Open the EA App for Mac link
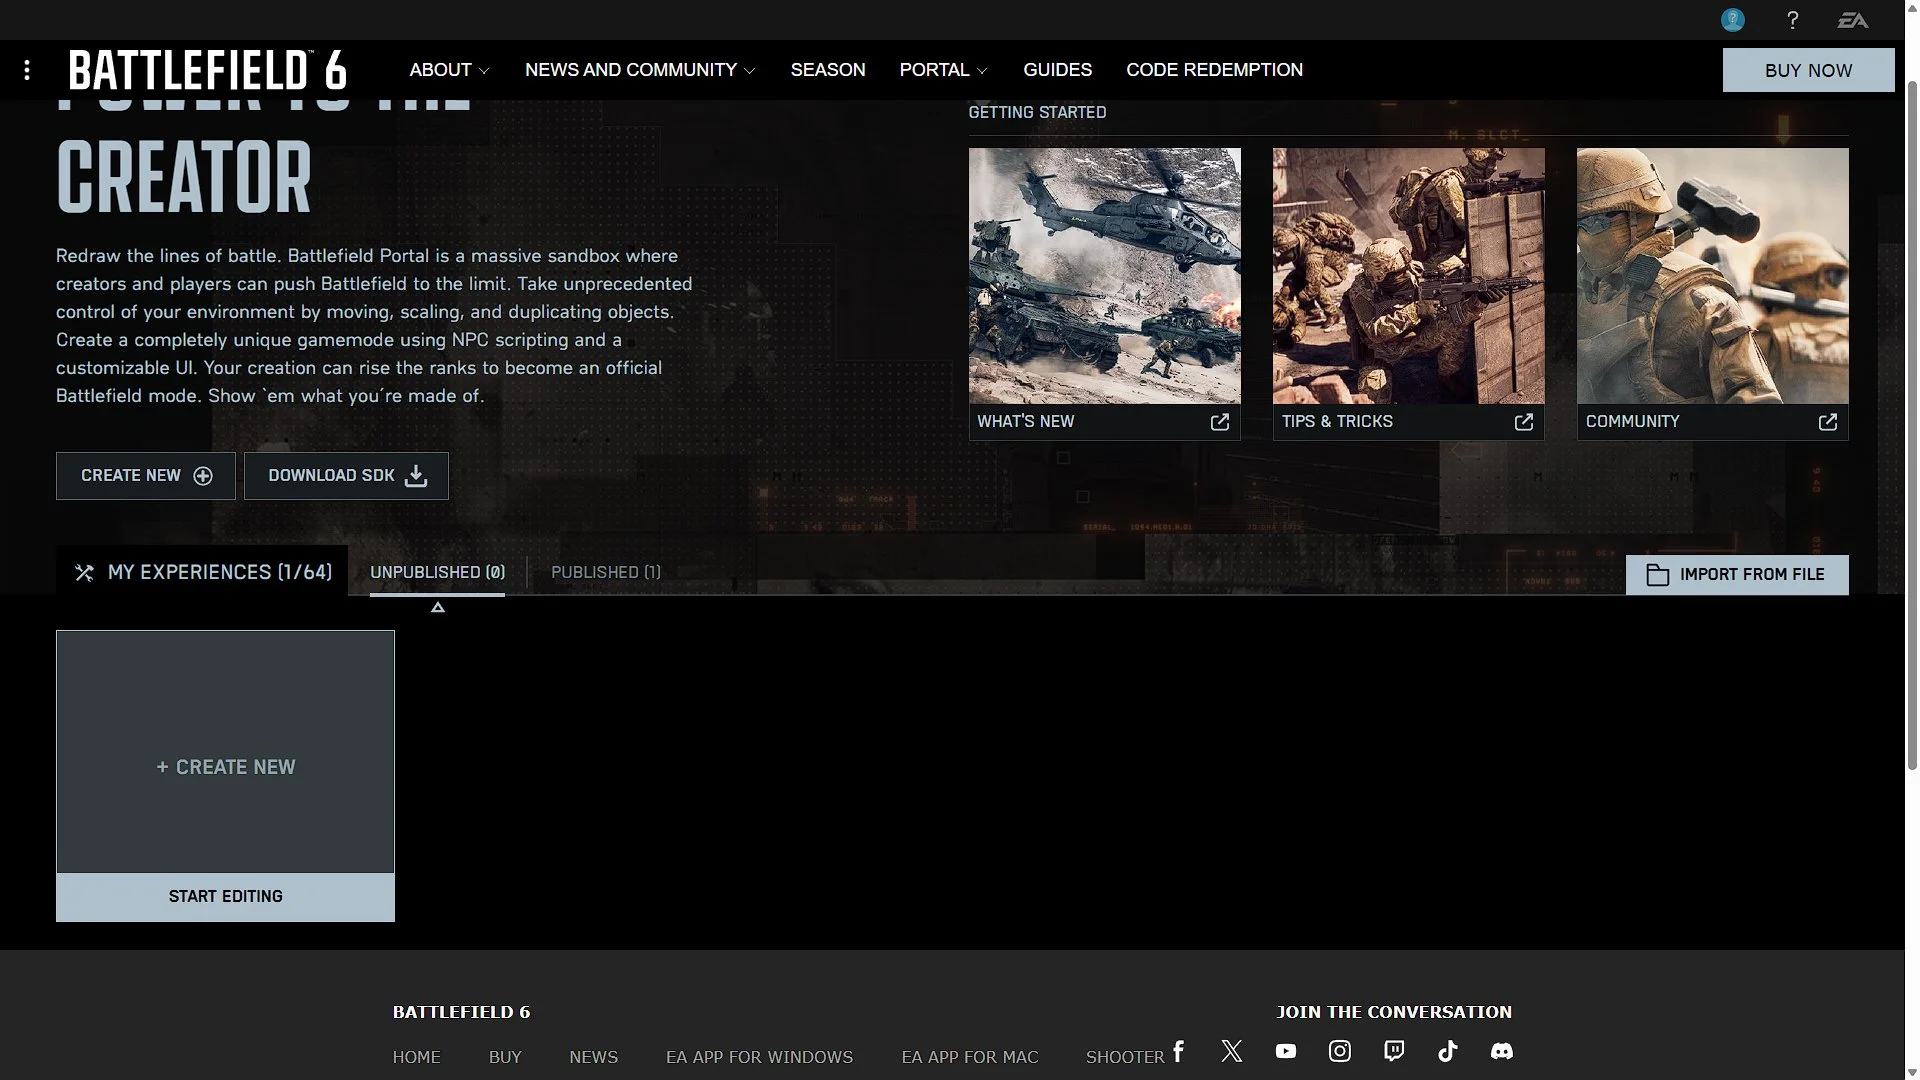This screenshot has height=1080, width=1920. pos(970,1057)
